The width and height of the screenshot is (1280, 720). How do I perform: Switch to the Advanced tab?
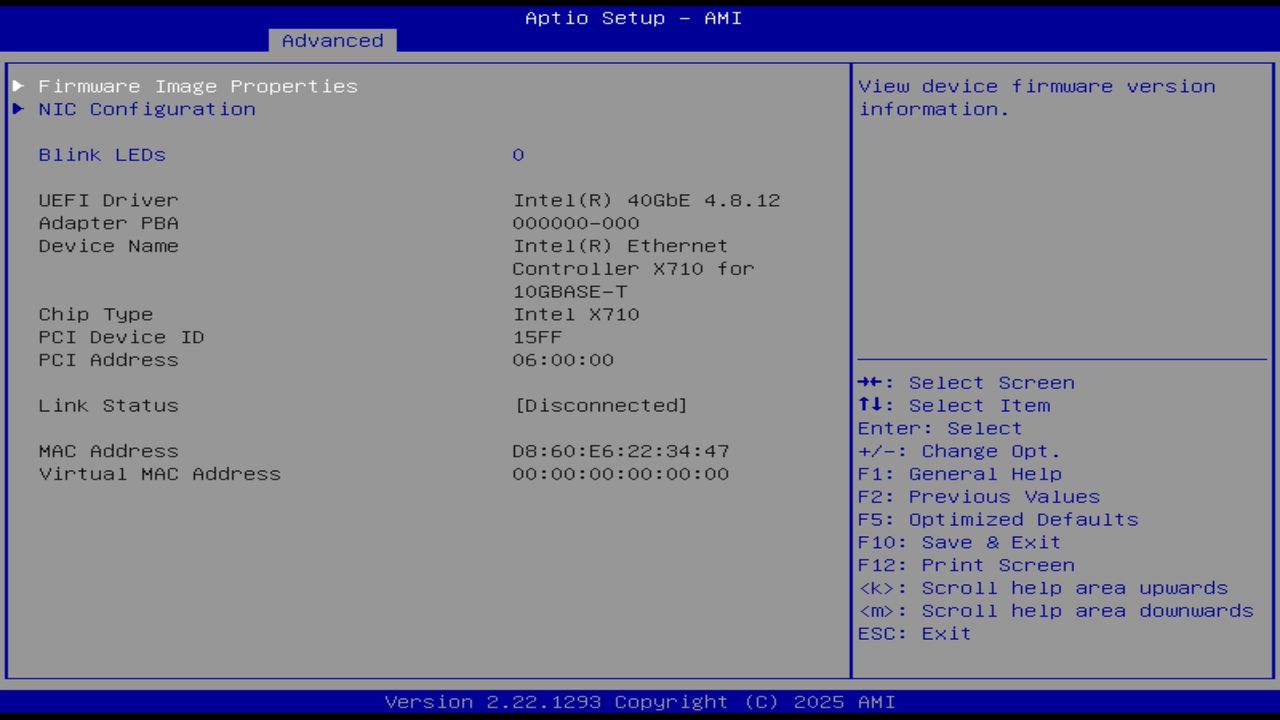click(x=331, y=40)
